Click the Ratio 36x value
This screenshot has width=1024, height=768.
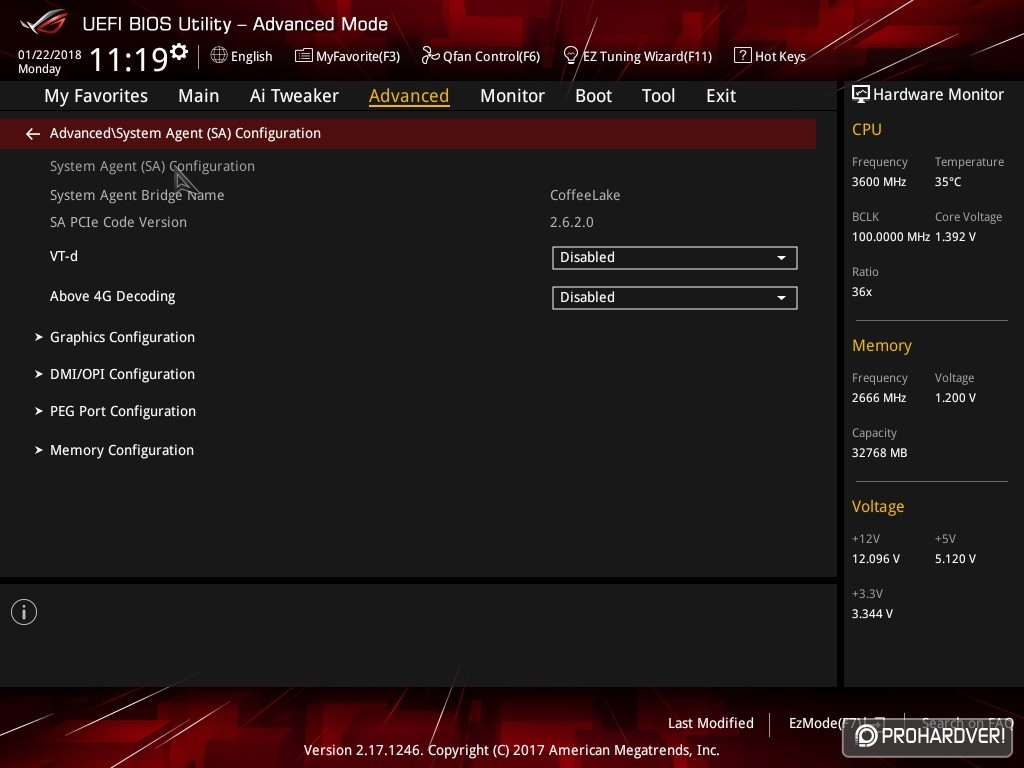point(862,292)
